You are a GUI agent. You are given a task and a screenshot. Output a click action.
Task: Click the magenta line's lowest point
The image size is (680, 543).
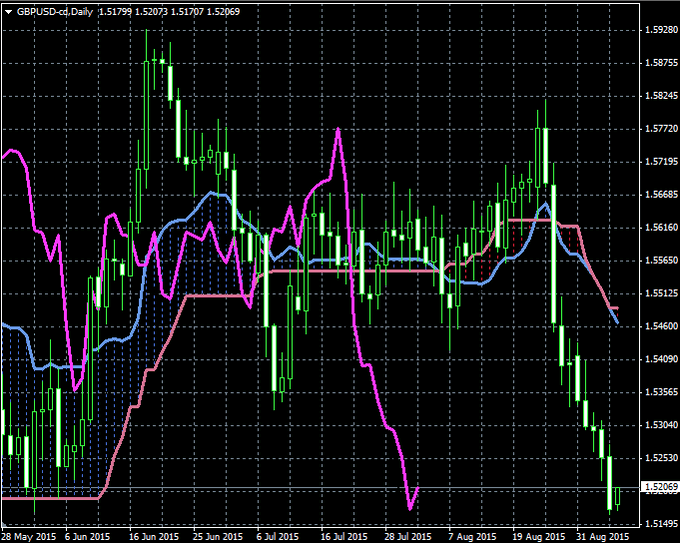pos(410,509)
